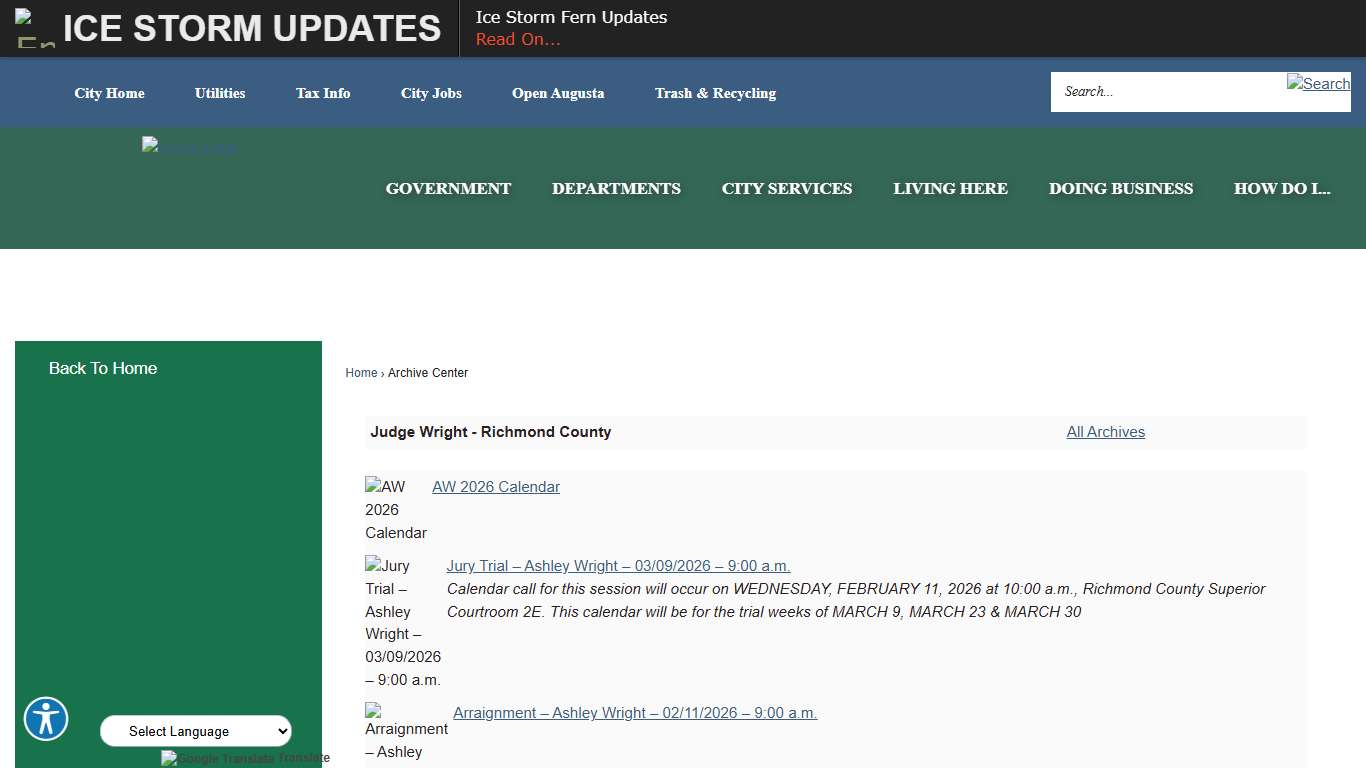The width and height of the screenshot is (1366, 768).
Task: Click the Read On... link
Action: point(517,39)
